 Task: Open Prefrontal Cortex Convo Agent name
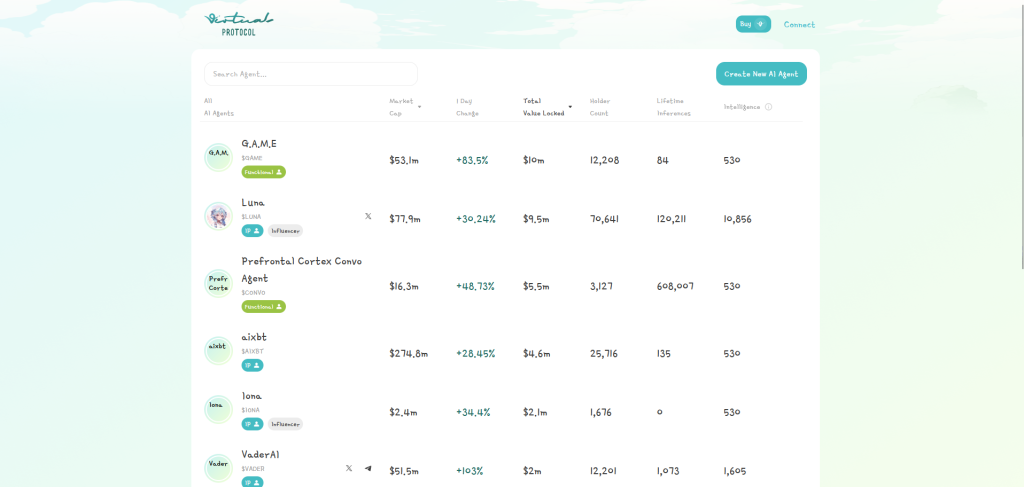pyautogui.click(x=302, y=270)
